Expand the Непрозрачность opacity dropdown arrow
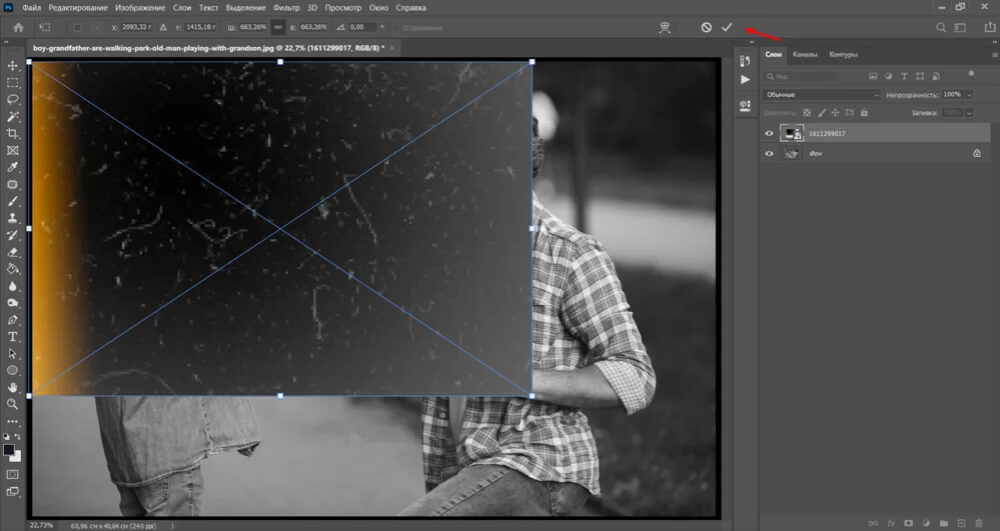The height and width of the screenshot is (531, 1000). click(967, 95)
